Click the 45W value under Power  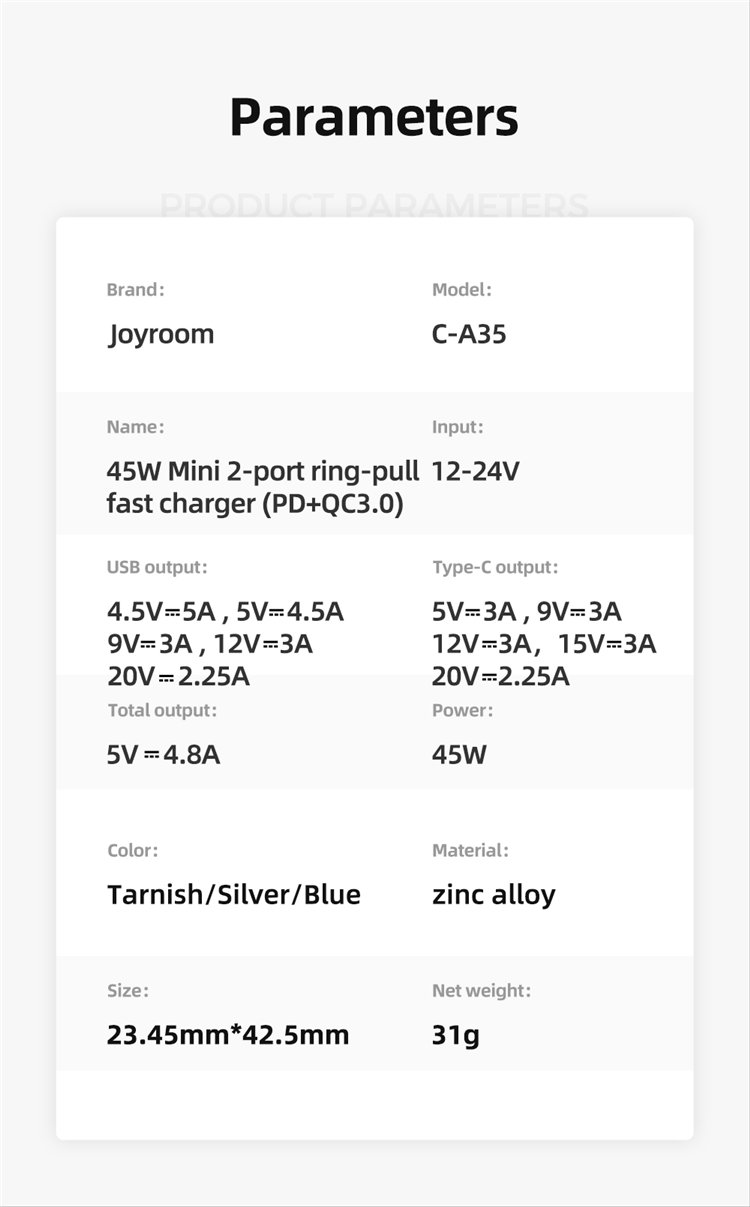(459, 754)
